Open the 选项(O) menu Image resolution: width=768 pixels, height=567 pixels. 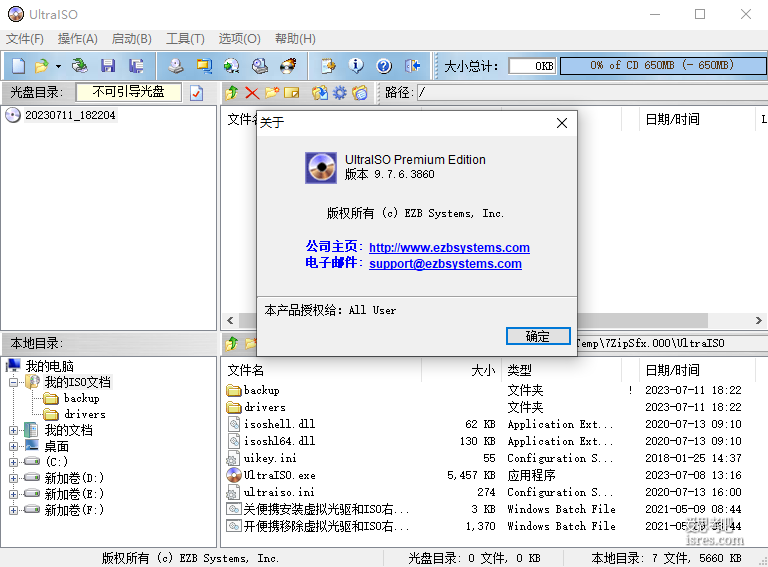(240, 39)
